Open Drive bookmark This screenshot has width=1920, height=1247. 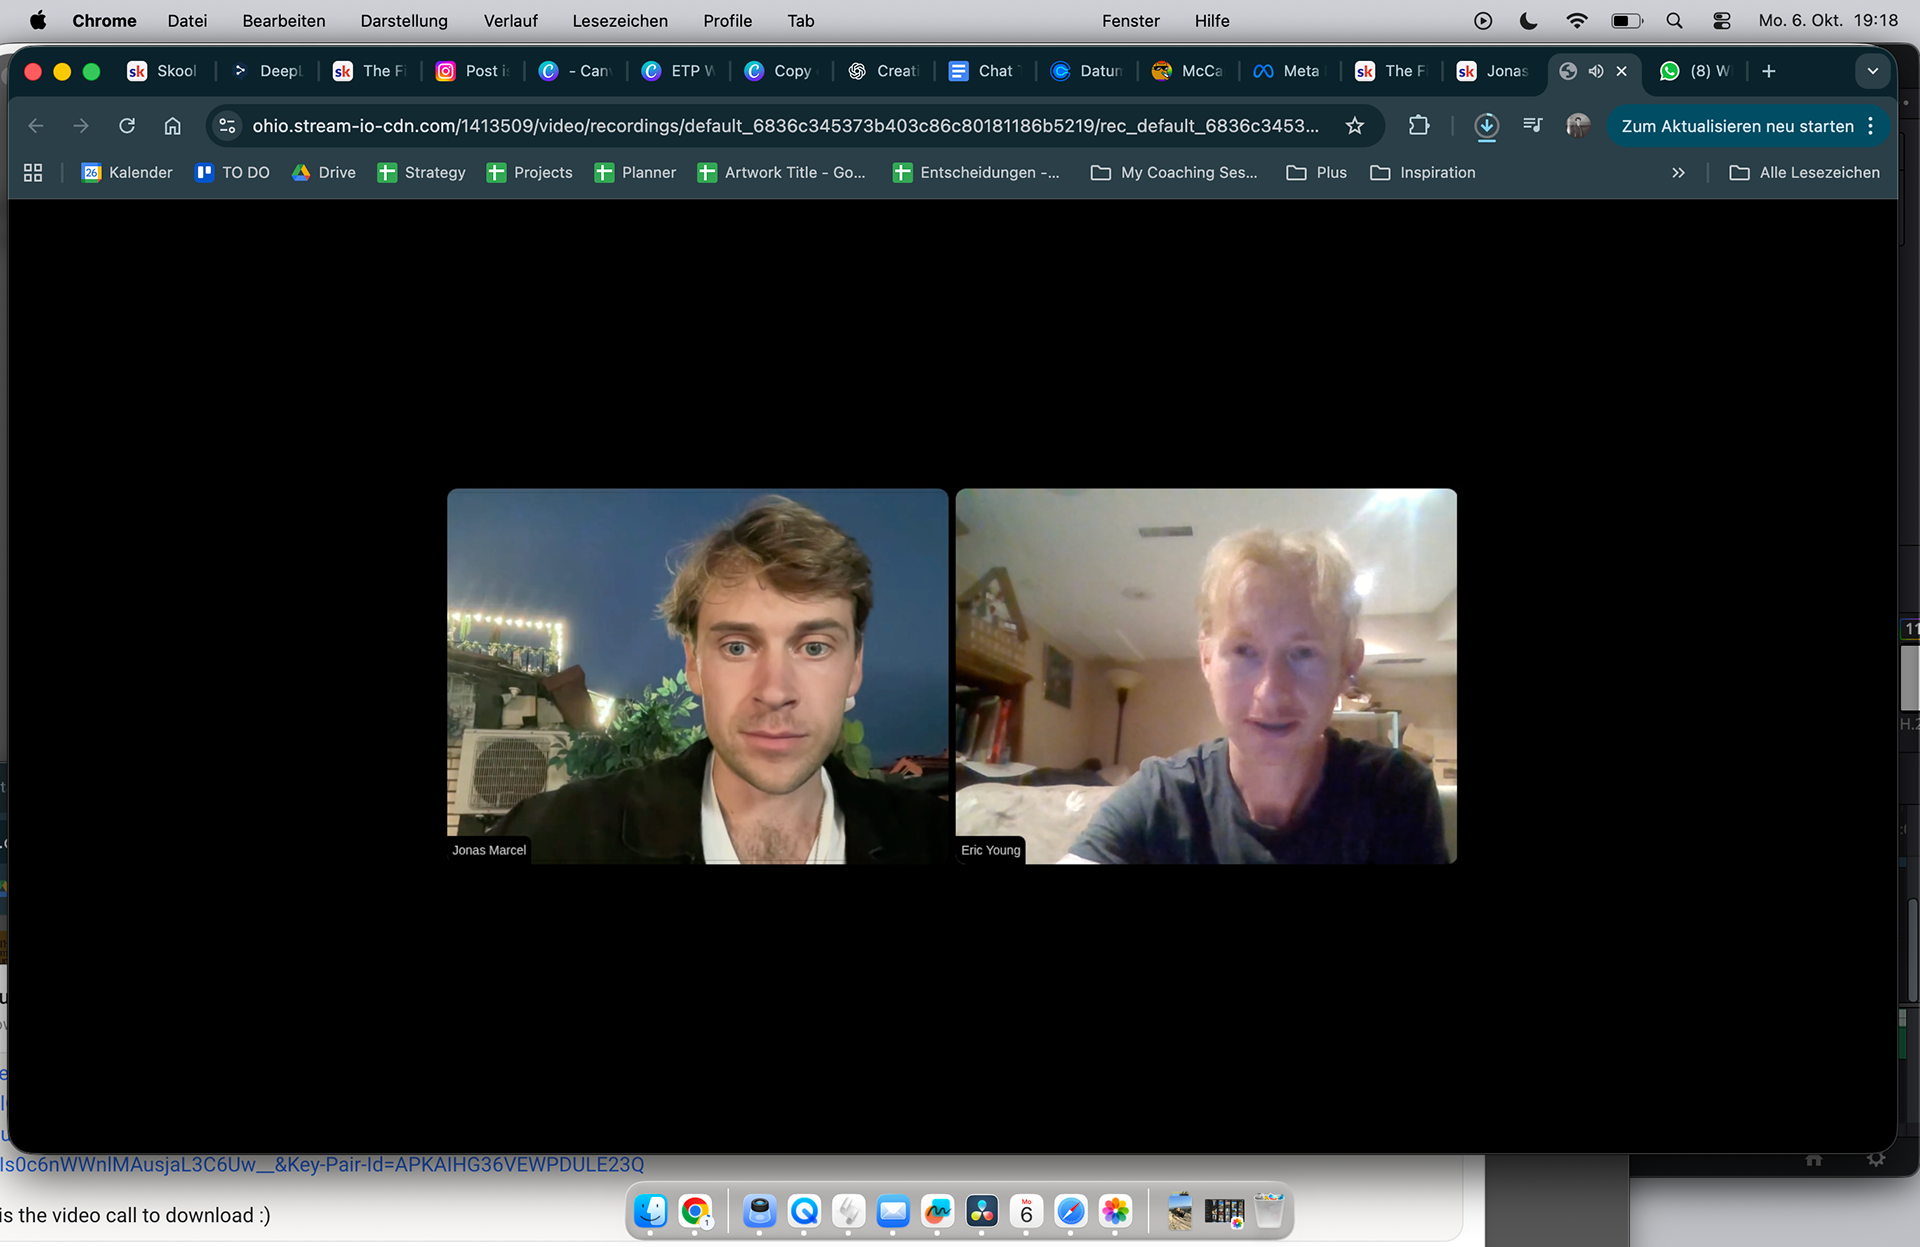324,173
